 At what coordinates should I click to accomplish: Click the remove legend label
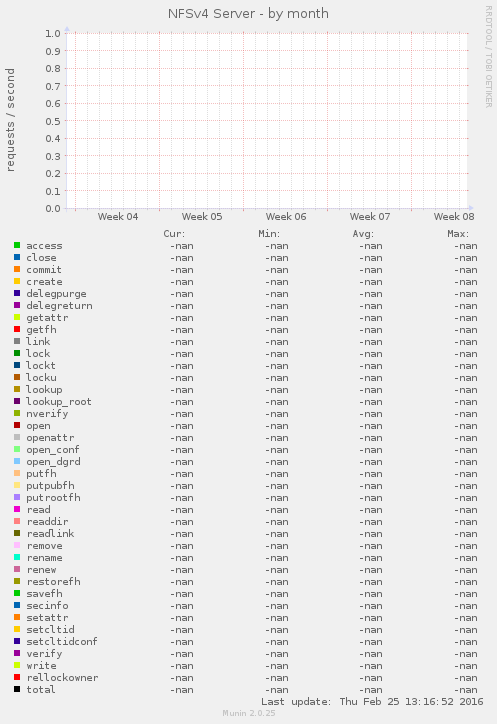click(44, 546)
